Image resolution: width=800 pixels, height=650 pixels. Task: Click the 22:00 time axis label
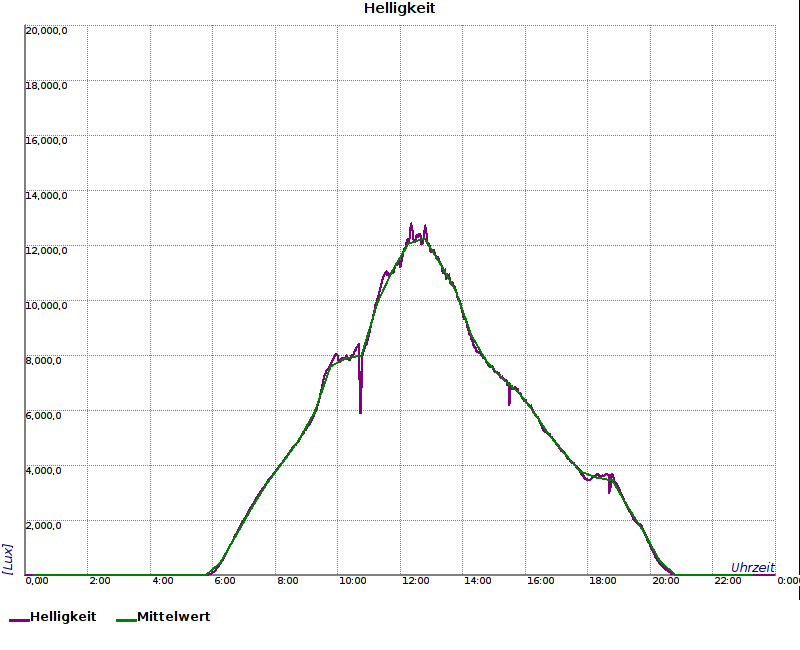728,581
